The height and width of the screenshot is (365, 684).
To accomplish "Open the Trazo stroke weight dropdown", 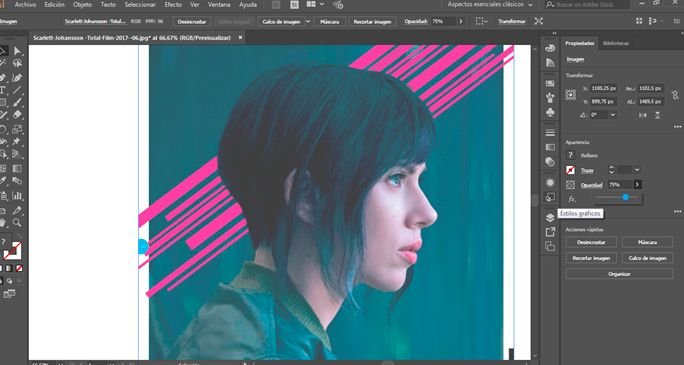I will [637, 170].
